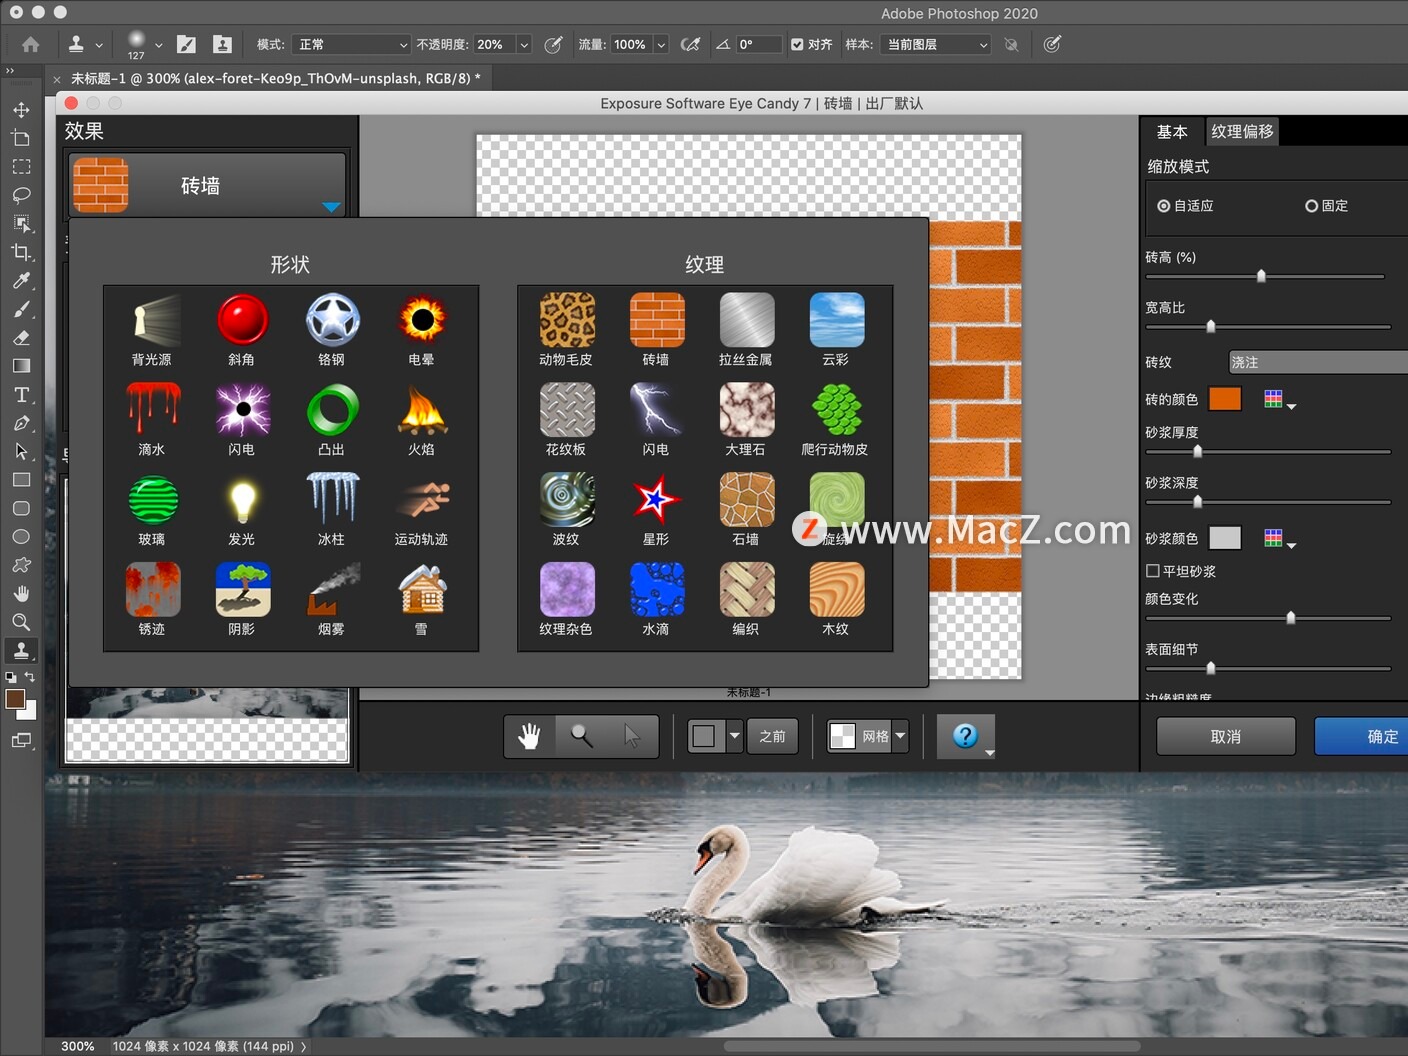Select the 固定 scaling mode radio button
The height and width of the screenshot is (1056, 1408).
pyautogui.click(x=1311, y=206)
